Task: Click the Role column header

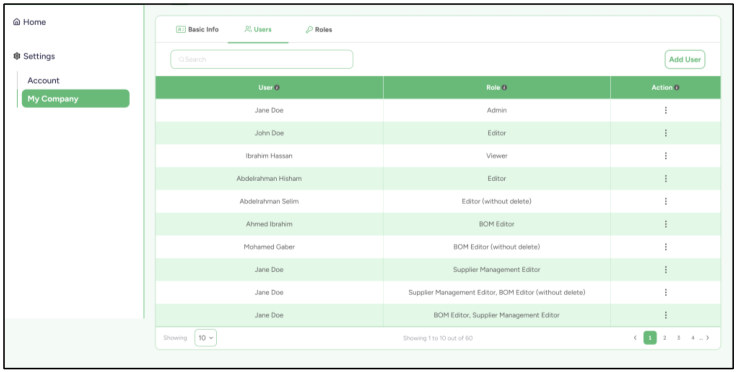Action: tap(497, 87)
